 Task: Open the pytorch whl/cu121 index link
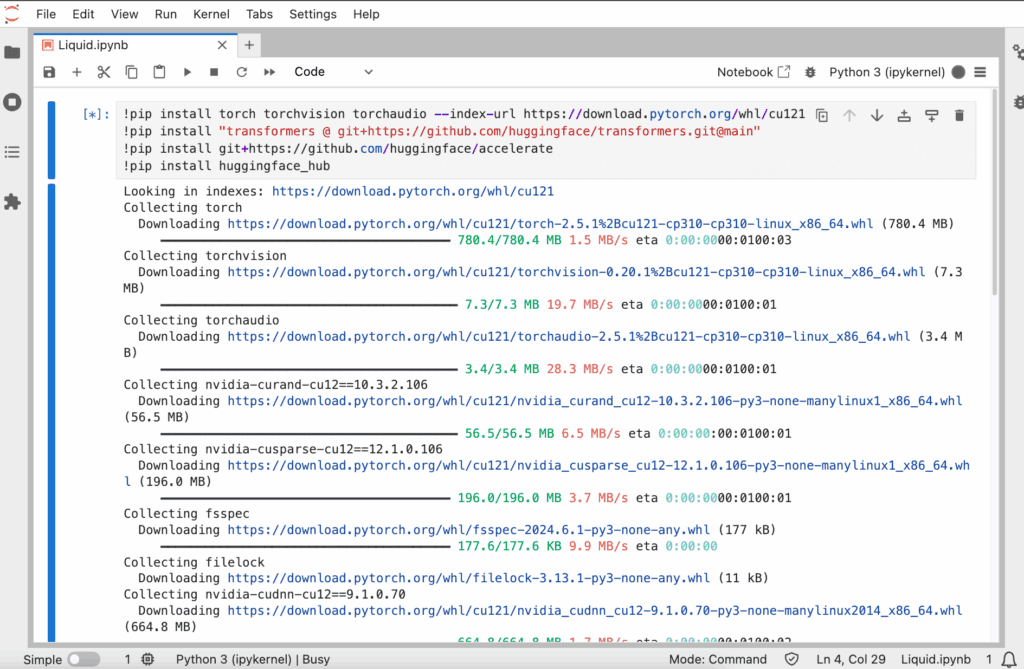(413, 191)
